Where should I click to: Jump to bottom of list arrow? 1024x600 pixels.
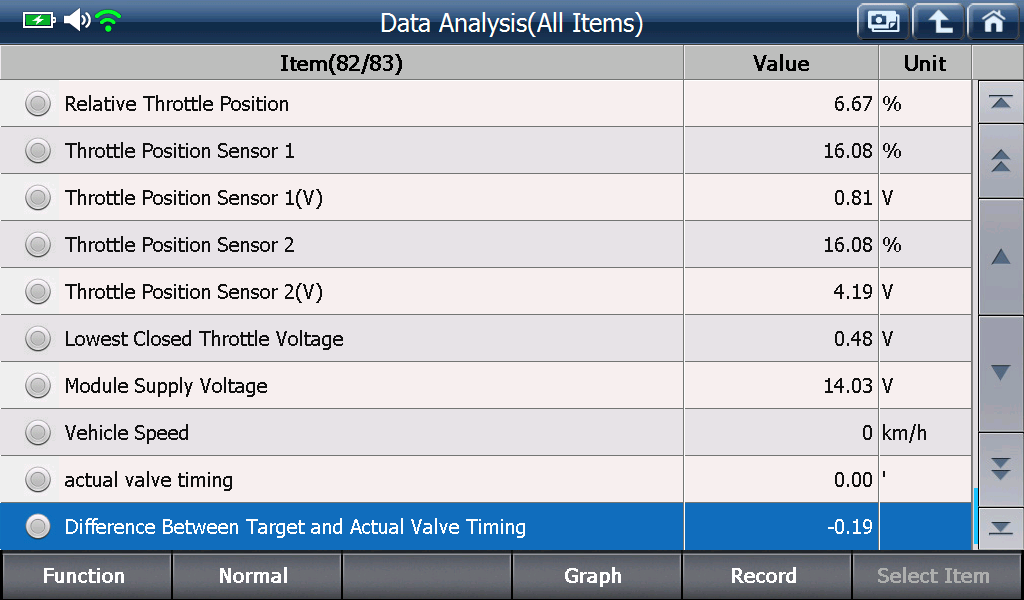click(x=1000, y=528)
